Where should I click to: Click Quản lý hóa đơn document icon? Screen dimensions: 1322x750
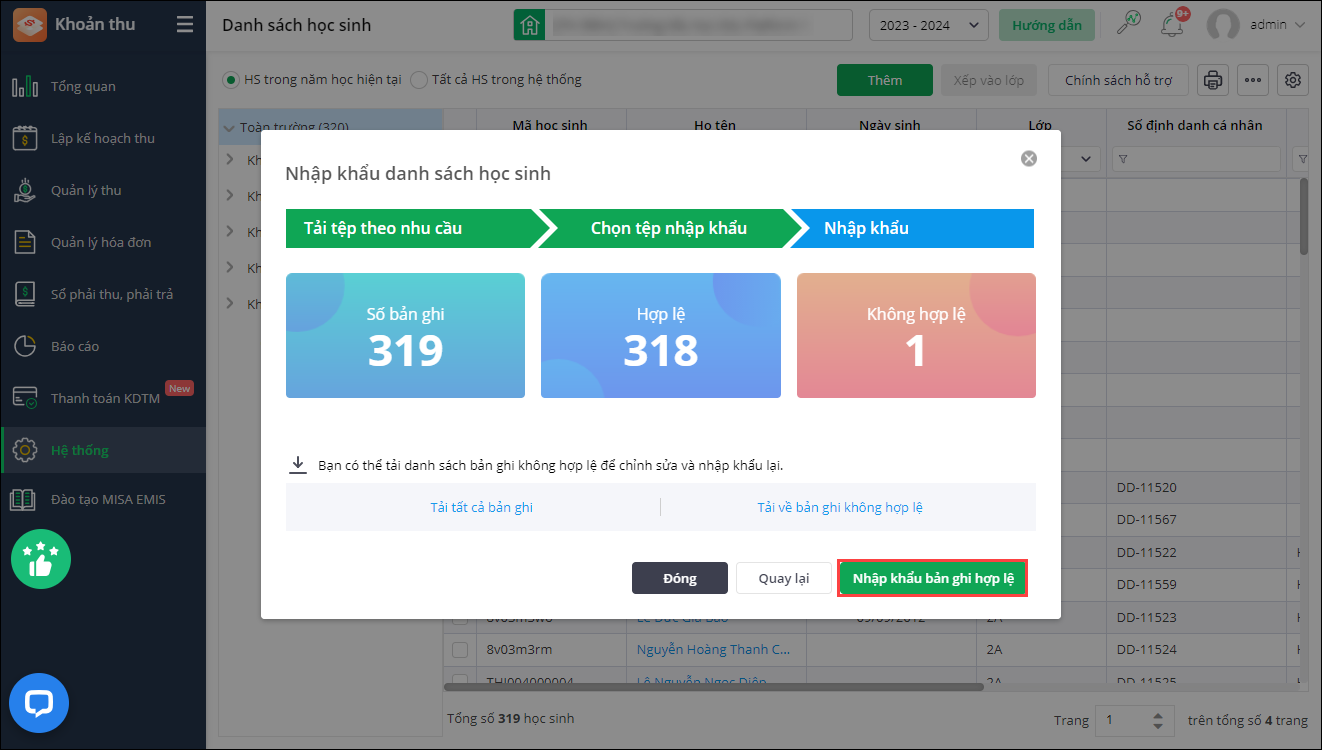25,242
